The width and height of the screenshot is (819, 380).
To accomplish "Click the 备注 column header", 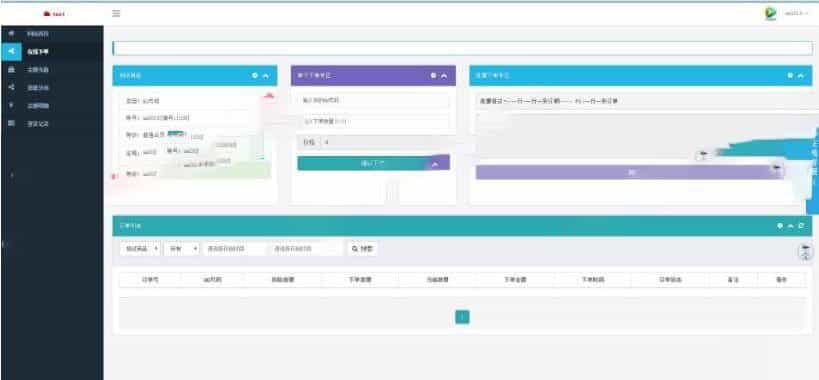I will point(733,280).
